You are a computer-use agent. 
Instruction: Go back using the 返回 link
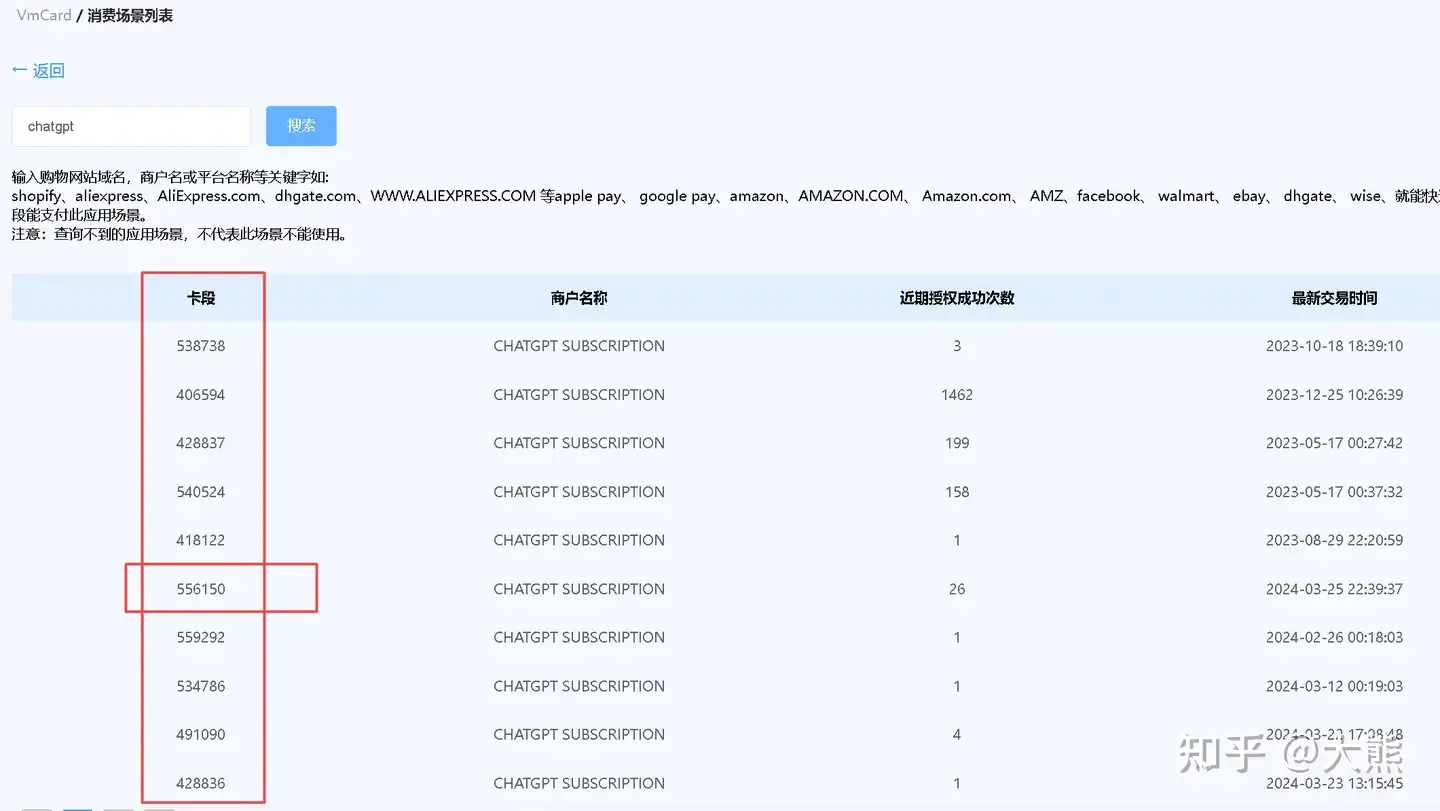click(x=38, y=70)
